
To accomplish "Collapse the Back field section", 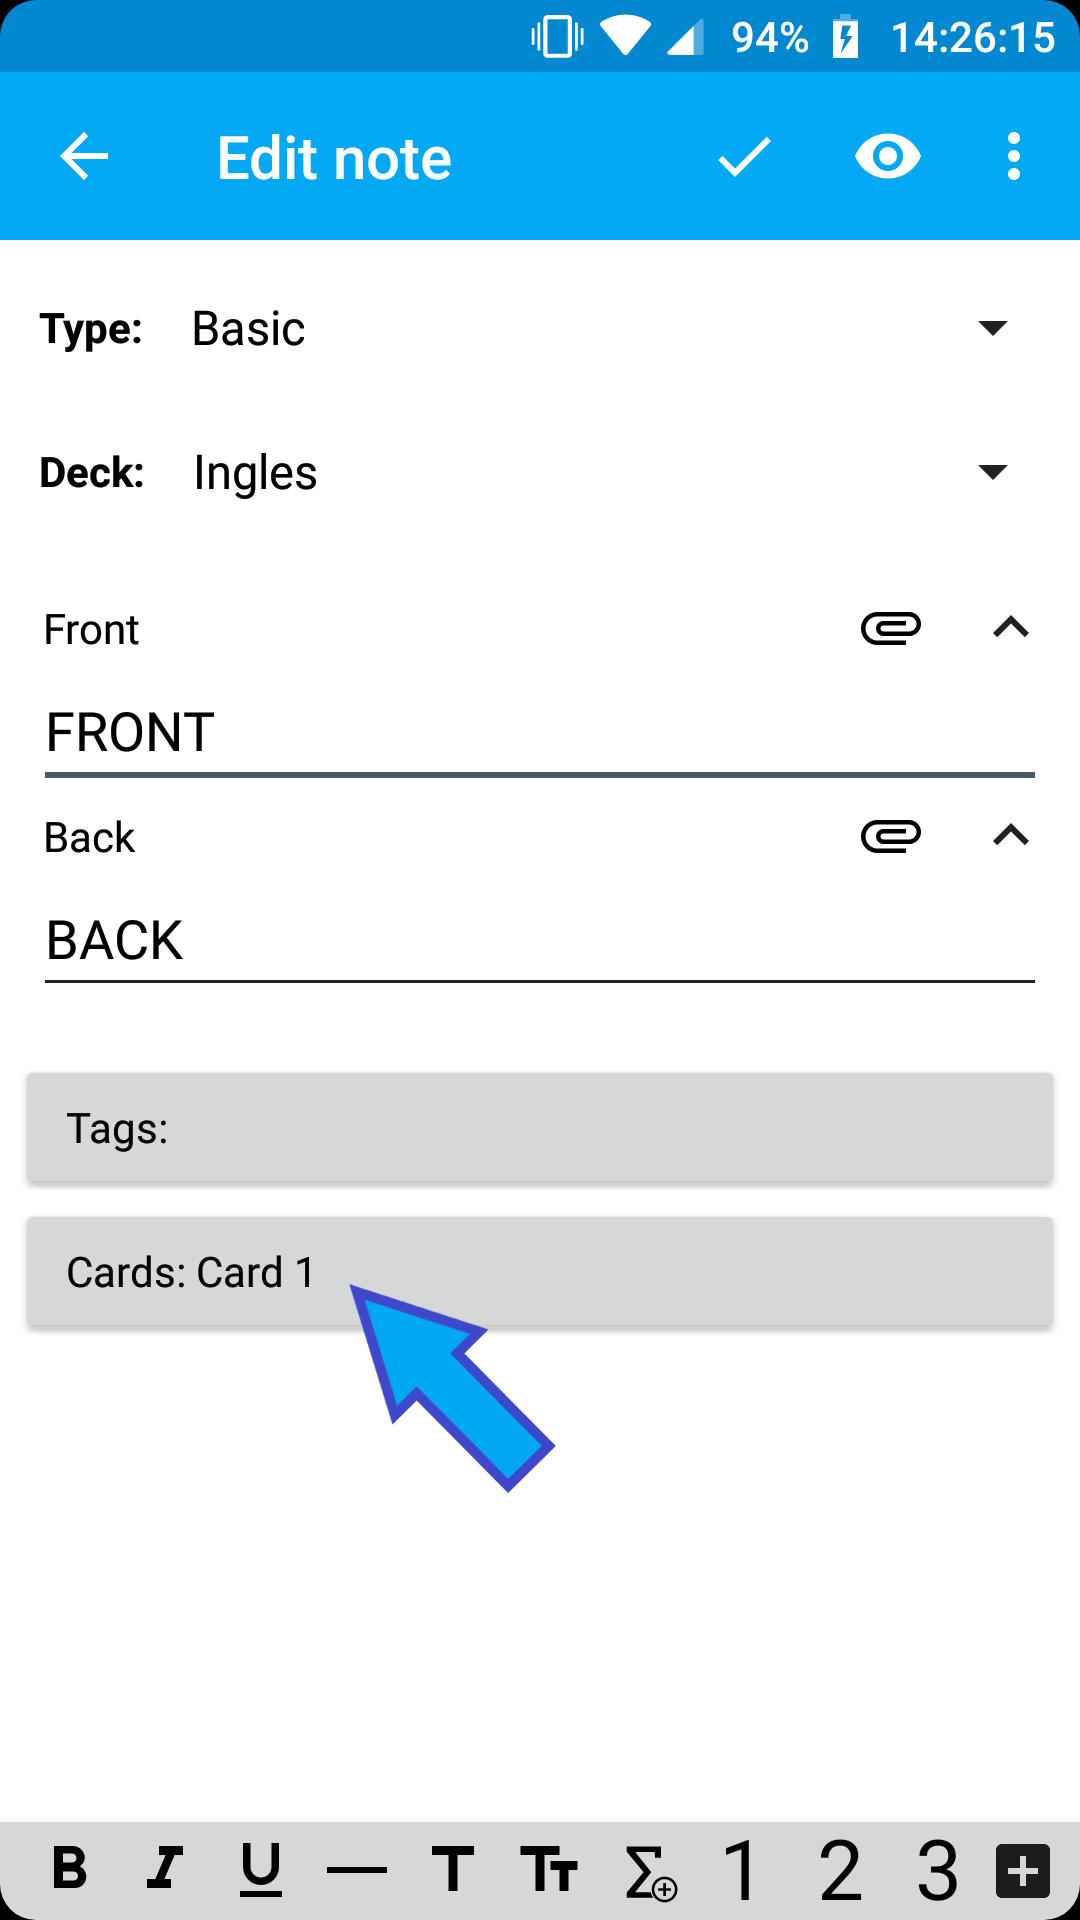I will 1012,836.
